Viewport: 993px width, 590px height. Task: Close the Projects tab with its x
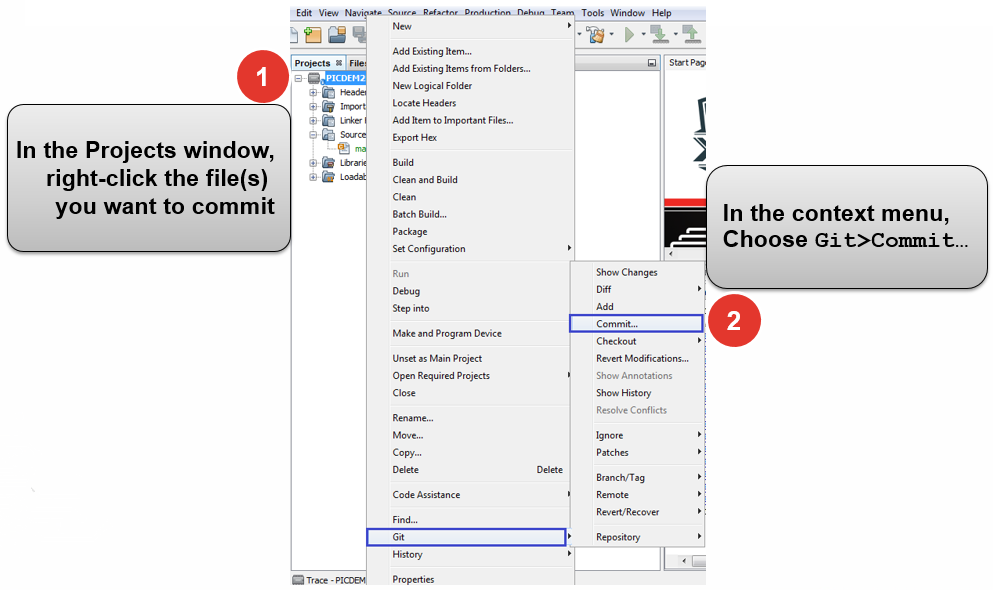point(338,63)
